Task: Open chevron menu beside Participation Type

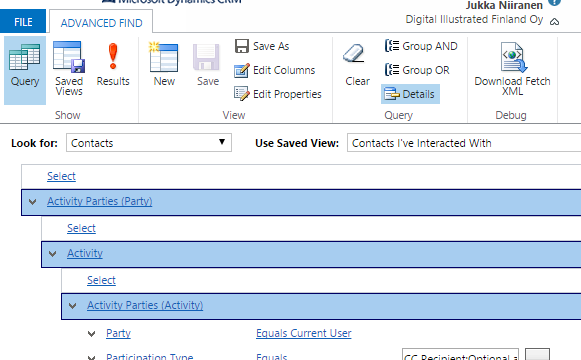Action: pos(92,357)
